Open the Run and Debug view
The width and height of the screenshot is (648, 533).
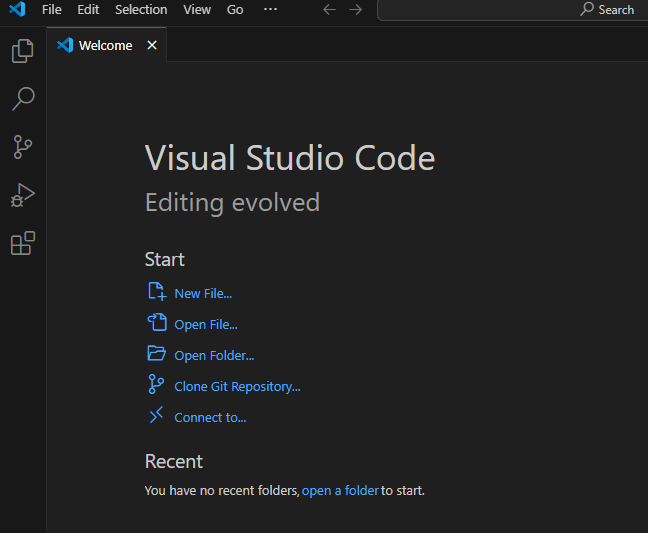pyautogui.click(x=23, y=195)
